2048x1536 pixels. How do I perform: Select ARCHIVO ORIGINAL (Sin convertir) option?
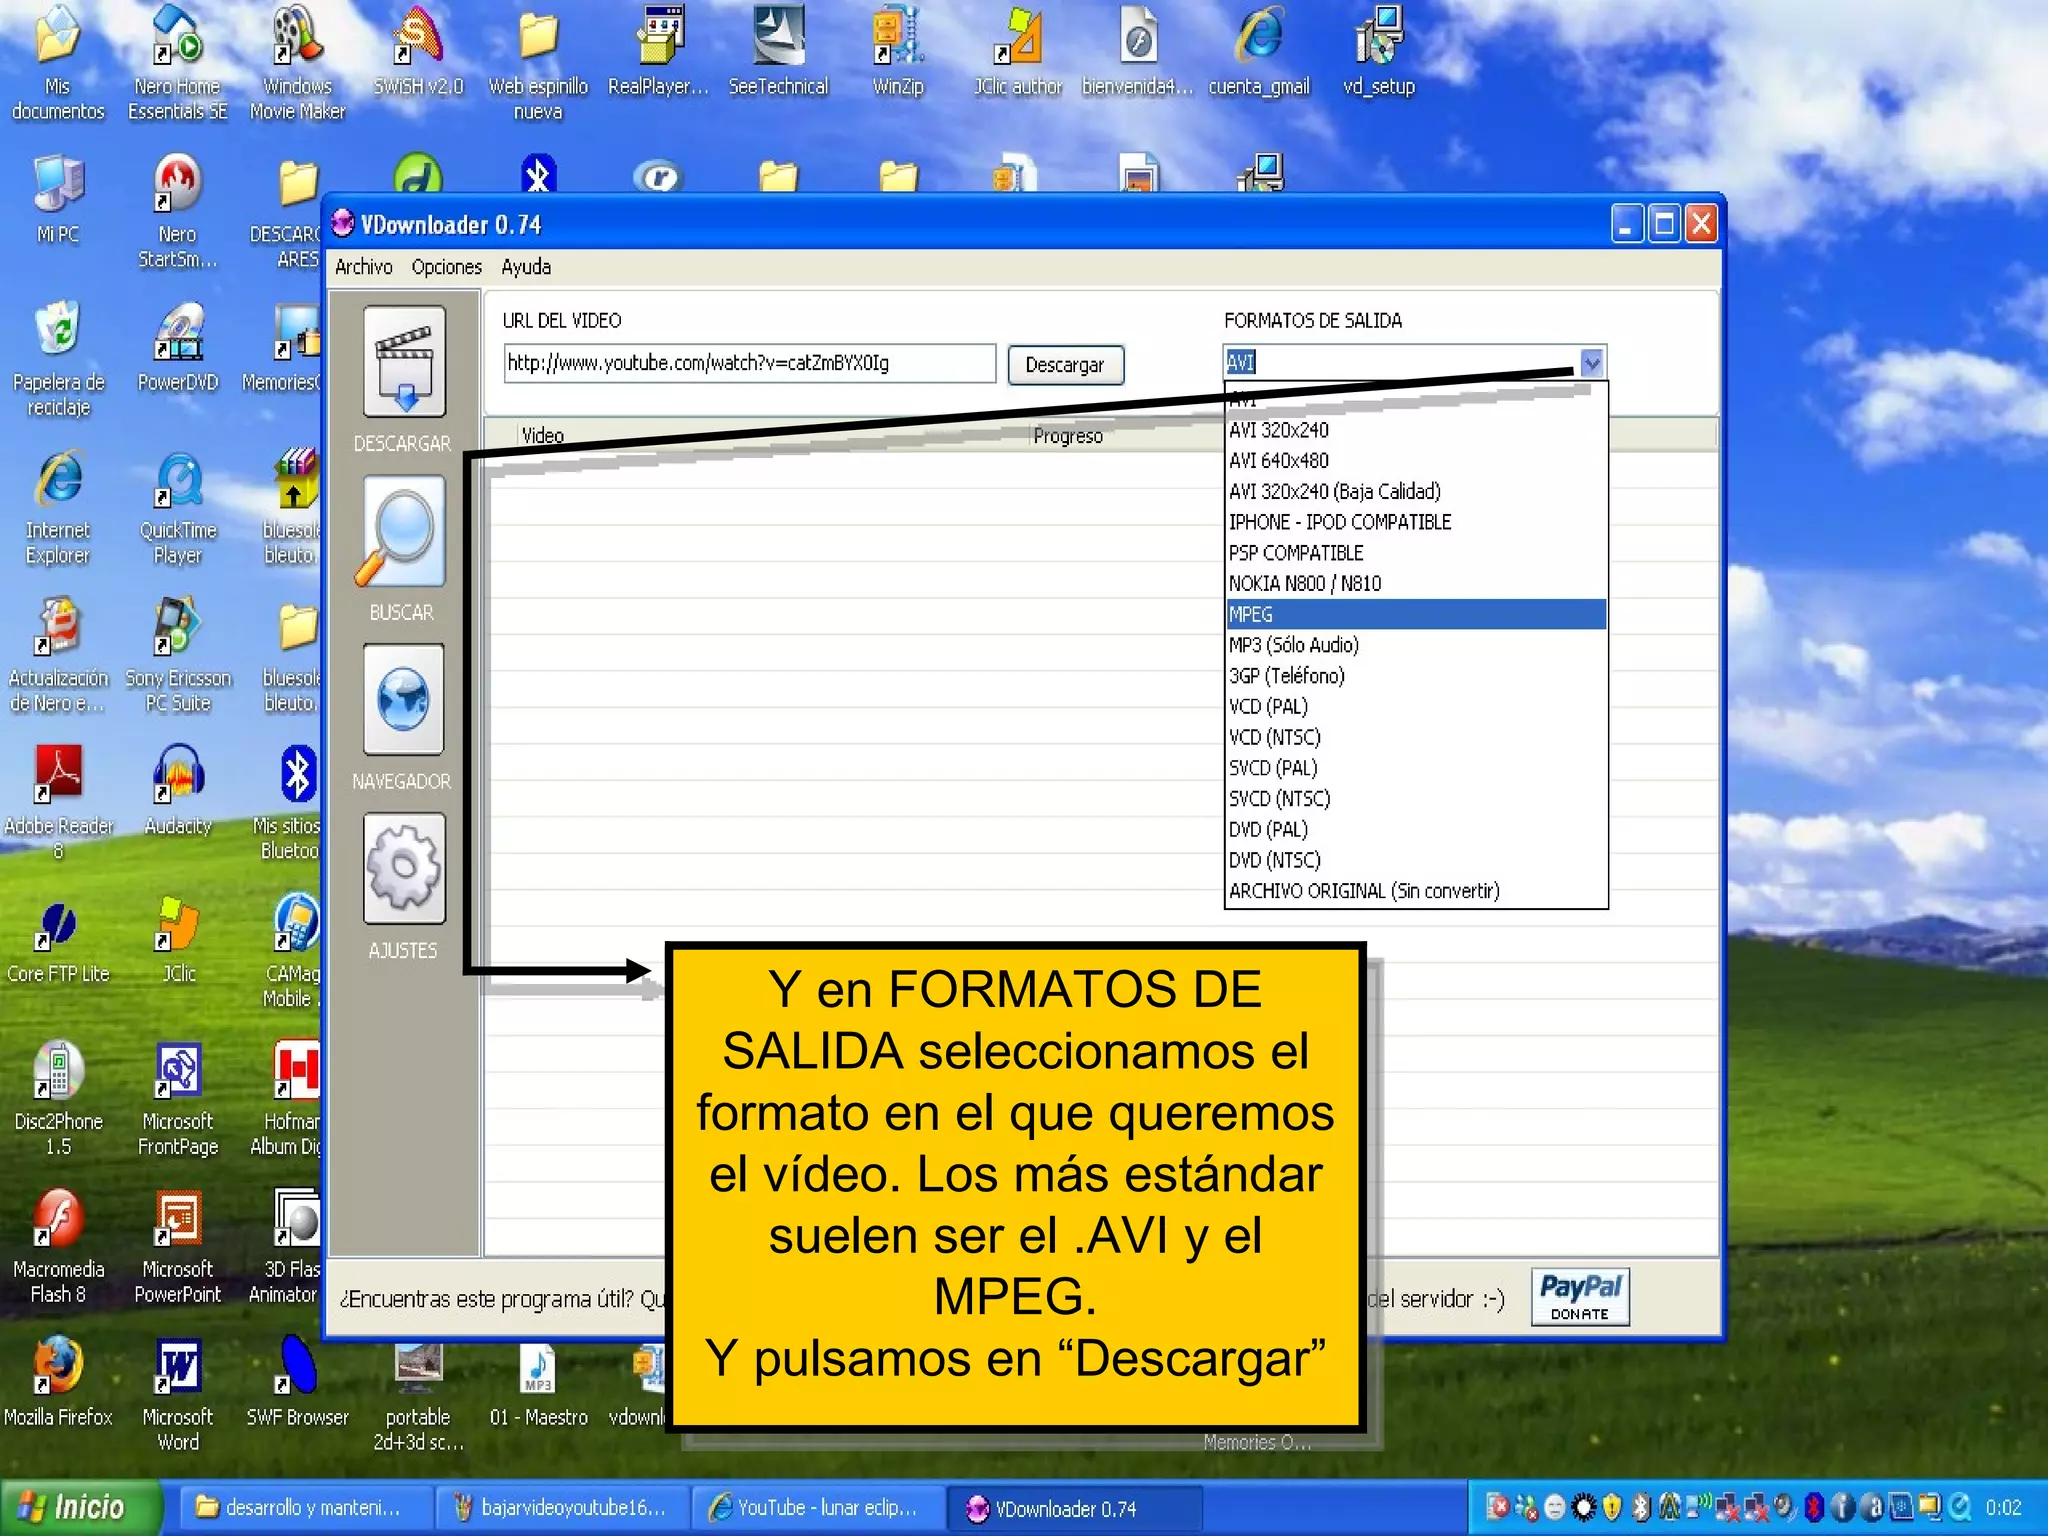[x=1416, y=891]
